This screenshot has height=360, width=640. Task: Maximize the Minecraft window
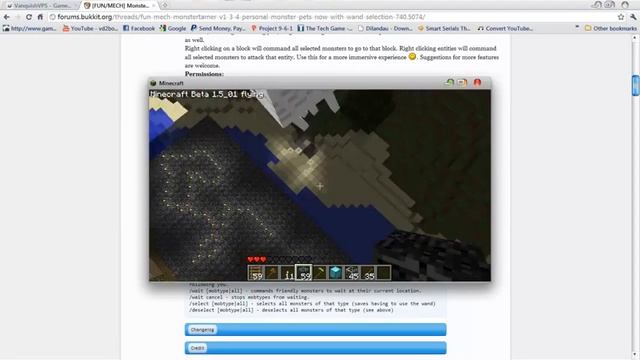tap(462, 82)
